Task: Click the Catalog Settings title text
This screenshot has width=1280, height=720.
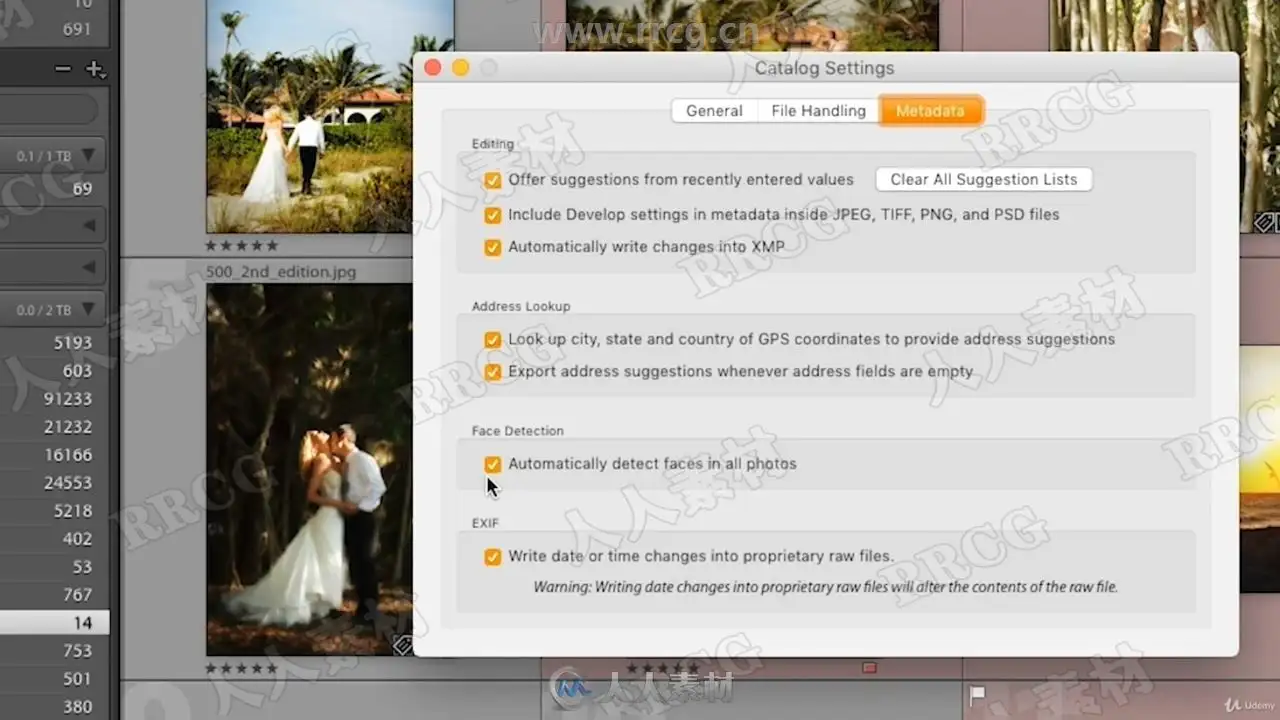Action: pos(824,68)
